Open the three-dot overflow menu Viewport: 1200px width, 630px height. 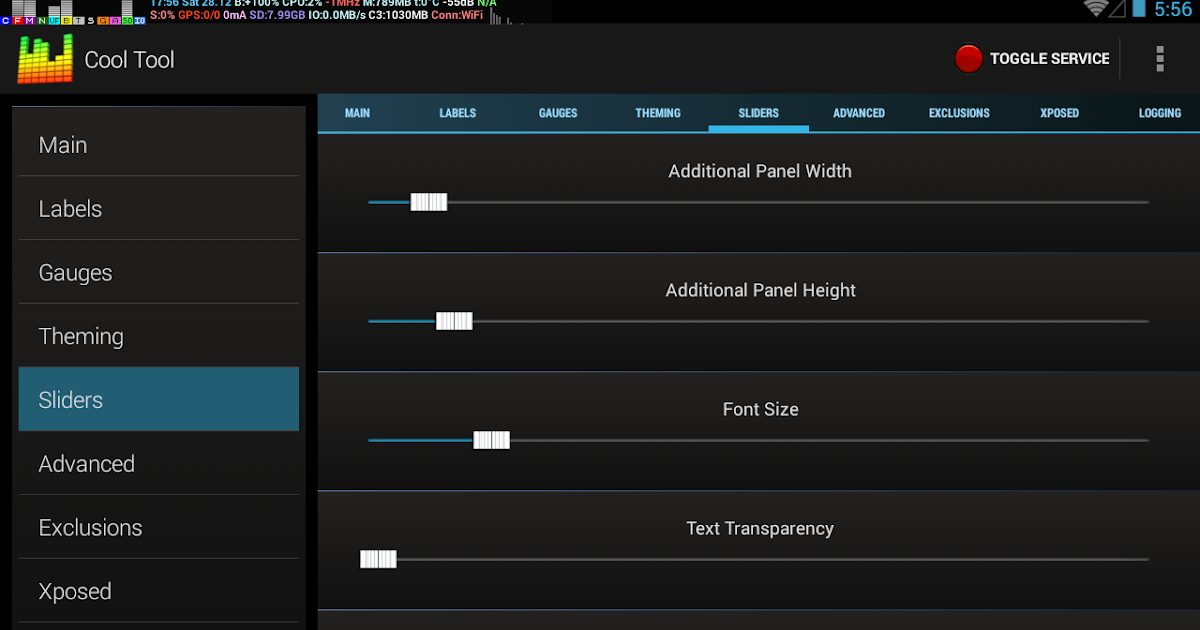1160,59
